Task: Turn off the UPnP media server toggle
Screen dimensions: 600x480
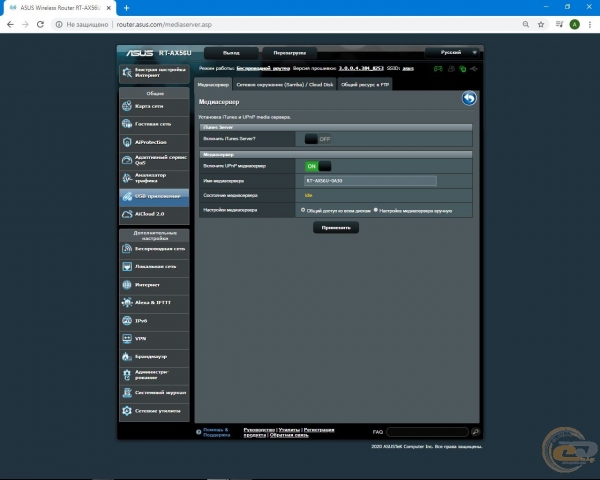Action: pyautogui.click(x=318, y=166)
